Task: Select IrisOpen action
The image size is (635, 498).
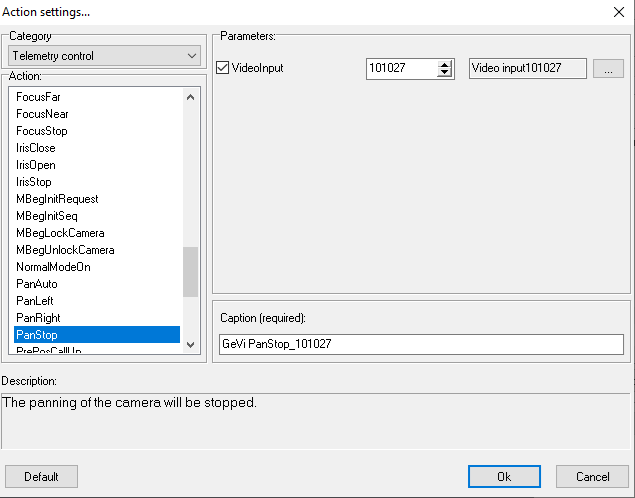Action: [36, 165]
